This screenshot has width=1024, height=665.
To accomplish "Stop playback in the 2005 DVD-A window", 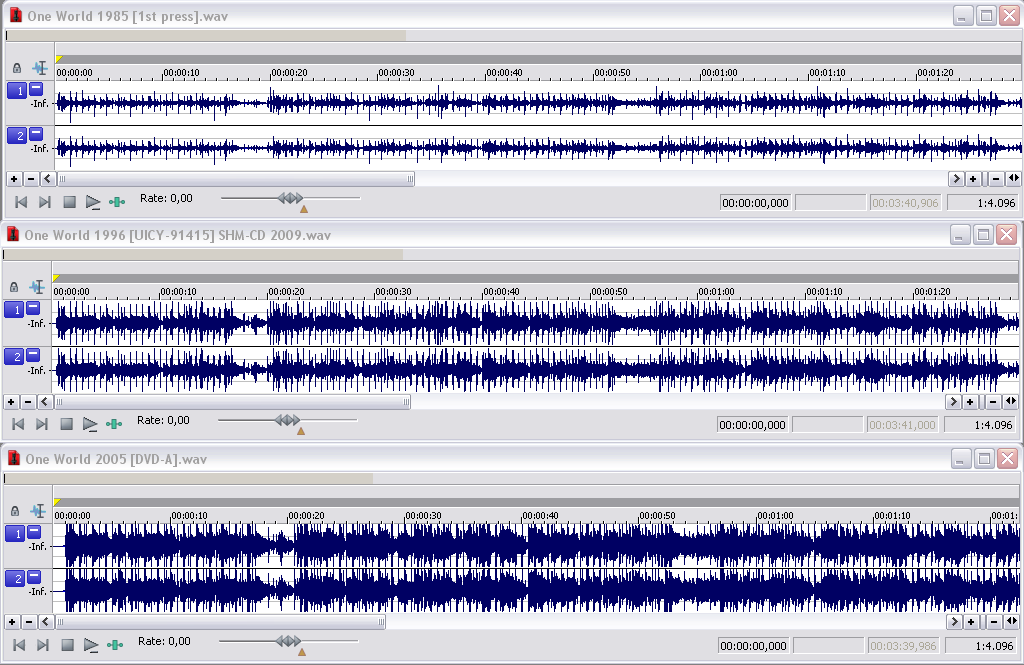I will (x=67, y=645).
